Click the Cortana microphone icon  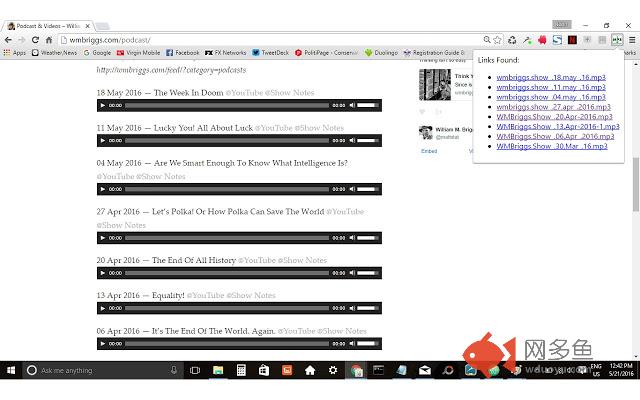[x=172, y=370]
